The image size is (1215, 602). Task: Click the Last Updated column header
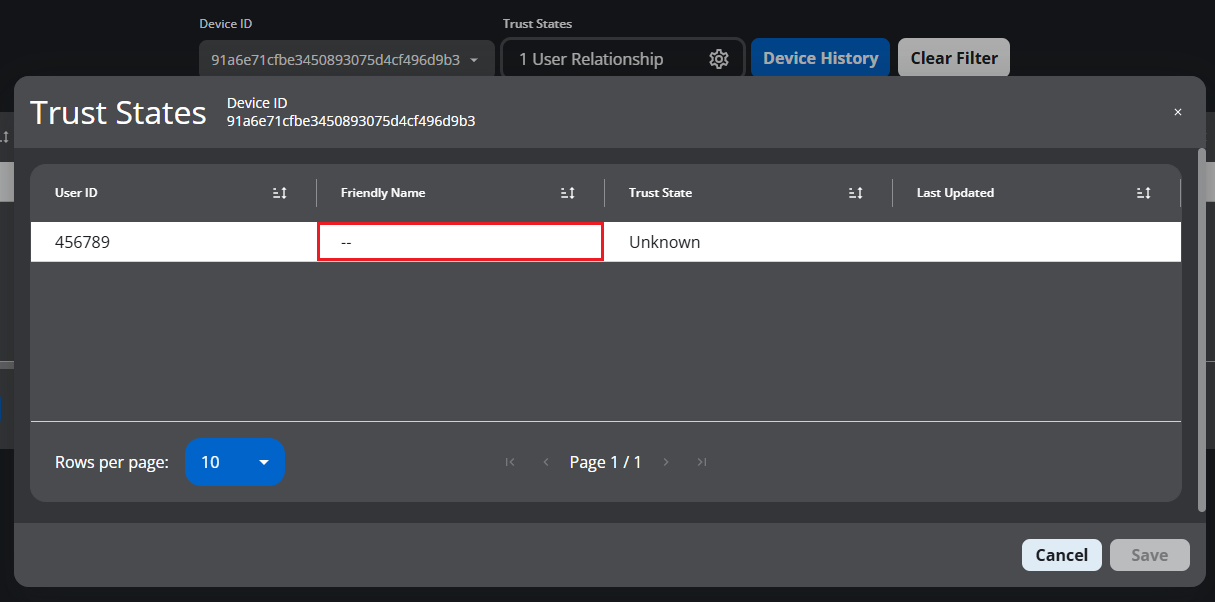(955, 193)
